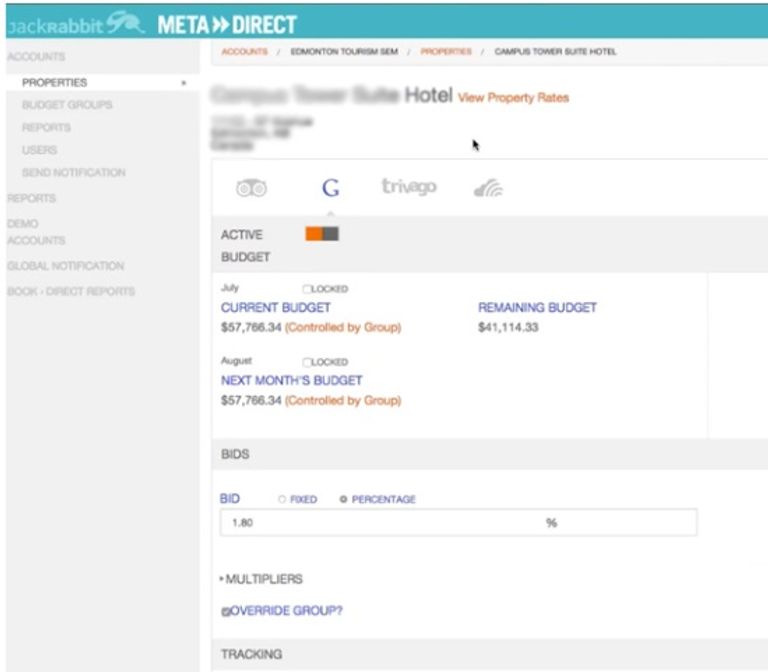Click the July $57,766.34 current budget value
Viewport: 768px width, 672px height.
[x=251, y=327]
